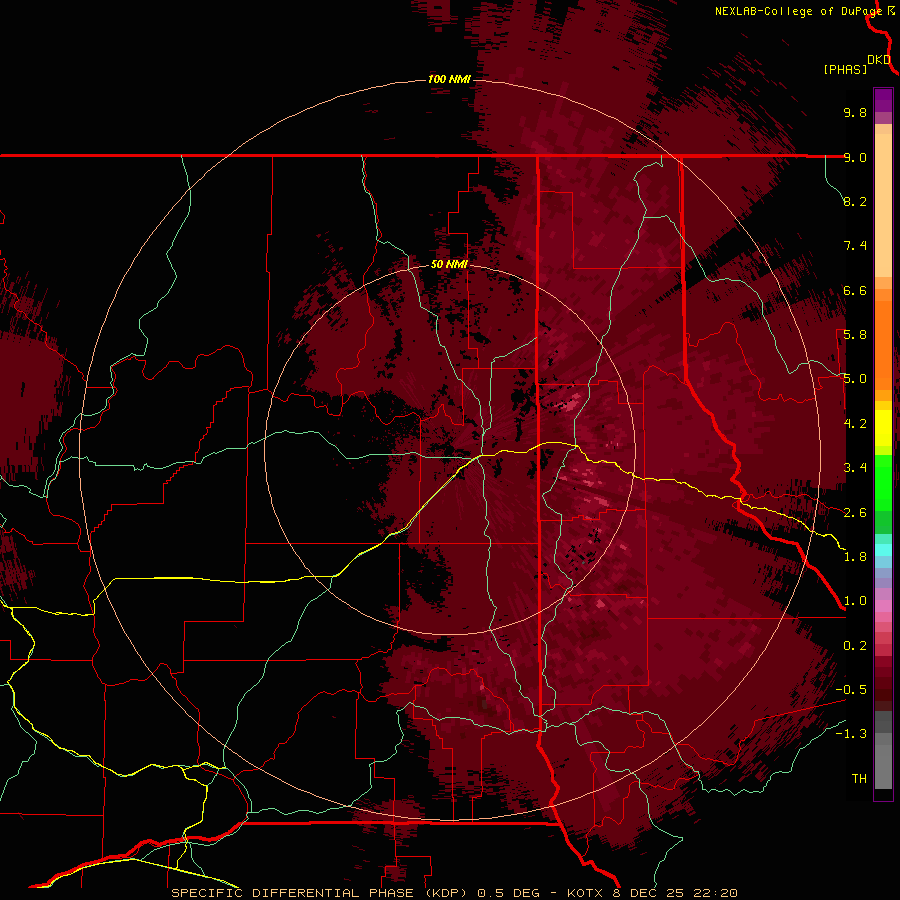Click the TH label on the legend

[x=859, y=779]
